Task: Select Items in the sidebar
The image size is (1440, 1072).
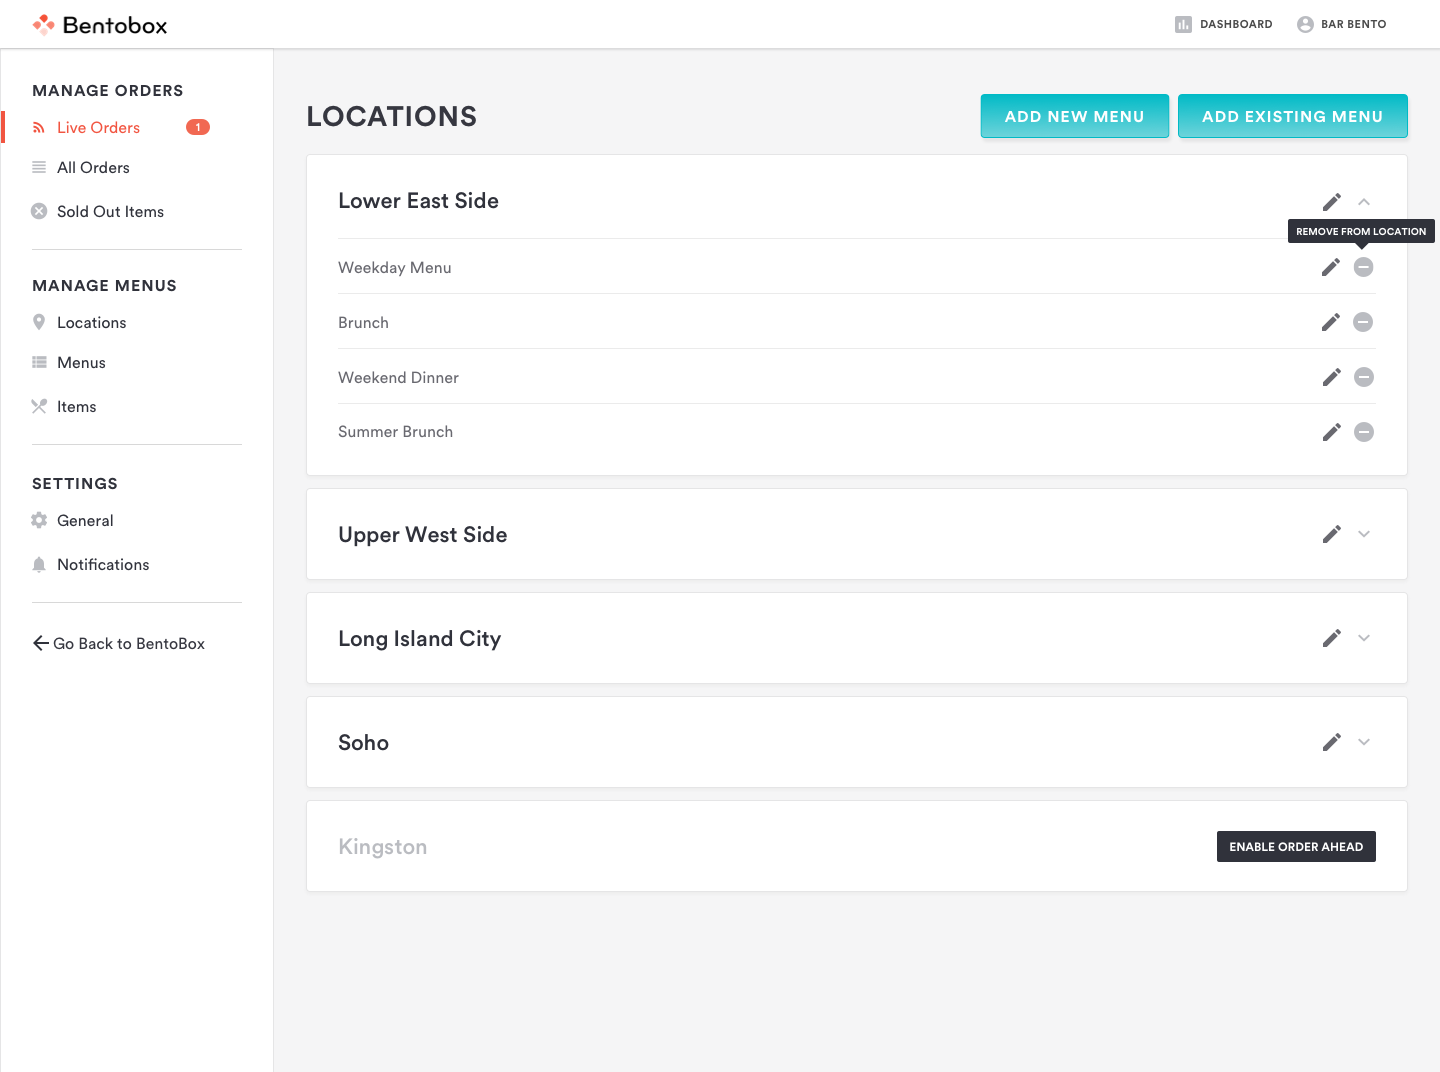Action: point(76,407)
